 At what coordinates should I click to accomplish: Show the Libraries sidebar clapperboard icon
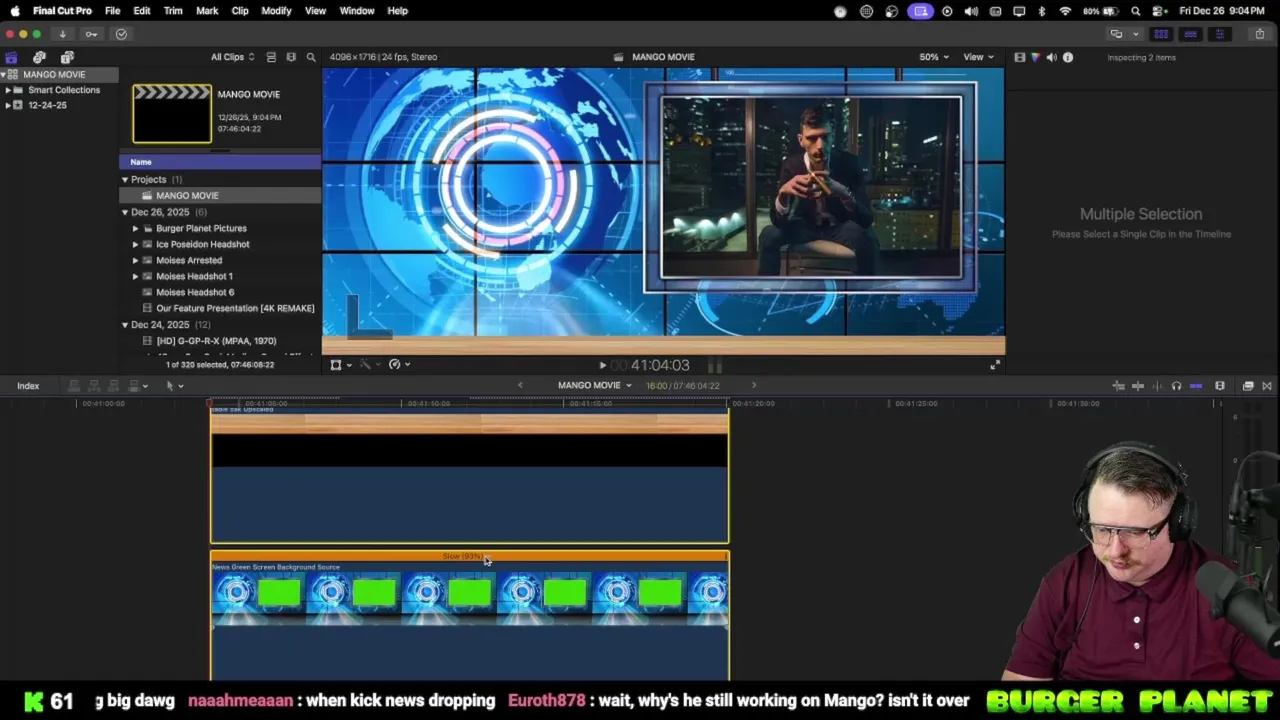(x=11, y=57)
